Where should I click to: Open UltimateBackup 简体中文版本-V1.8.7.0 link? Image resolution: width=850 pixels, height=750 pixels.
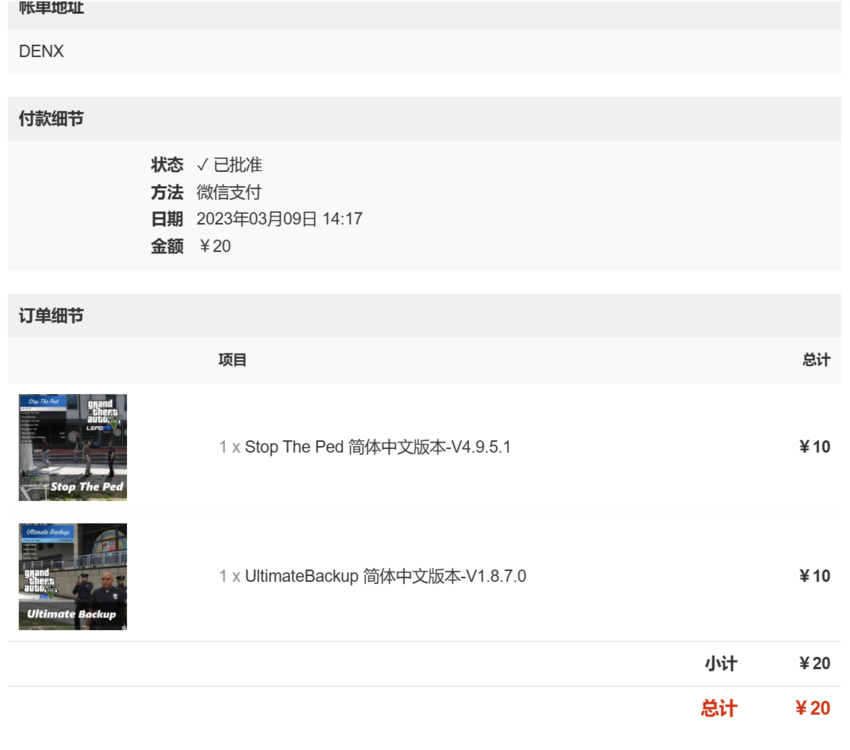pyautogui.click(x=385, y=576)
